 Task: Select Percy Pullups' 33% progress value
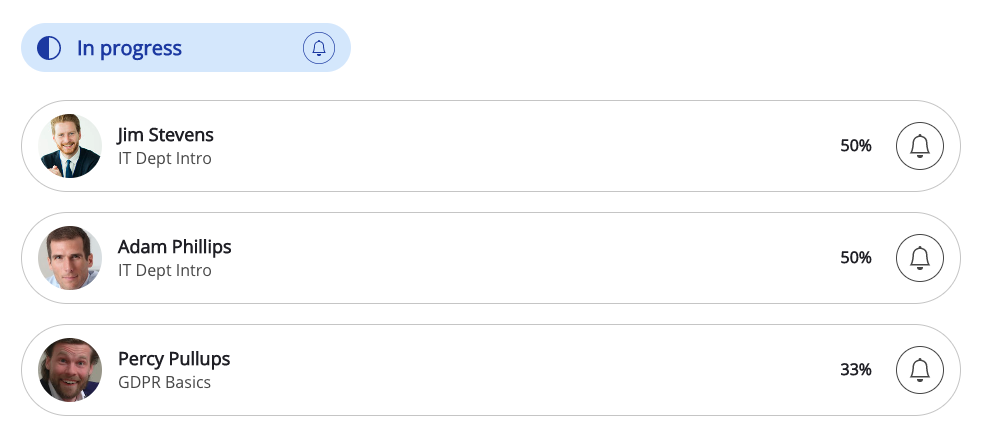(856, 370)
